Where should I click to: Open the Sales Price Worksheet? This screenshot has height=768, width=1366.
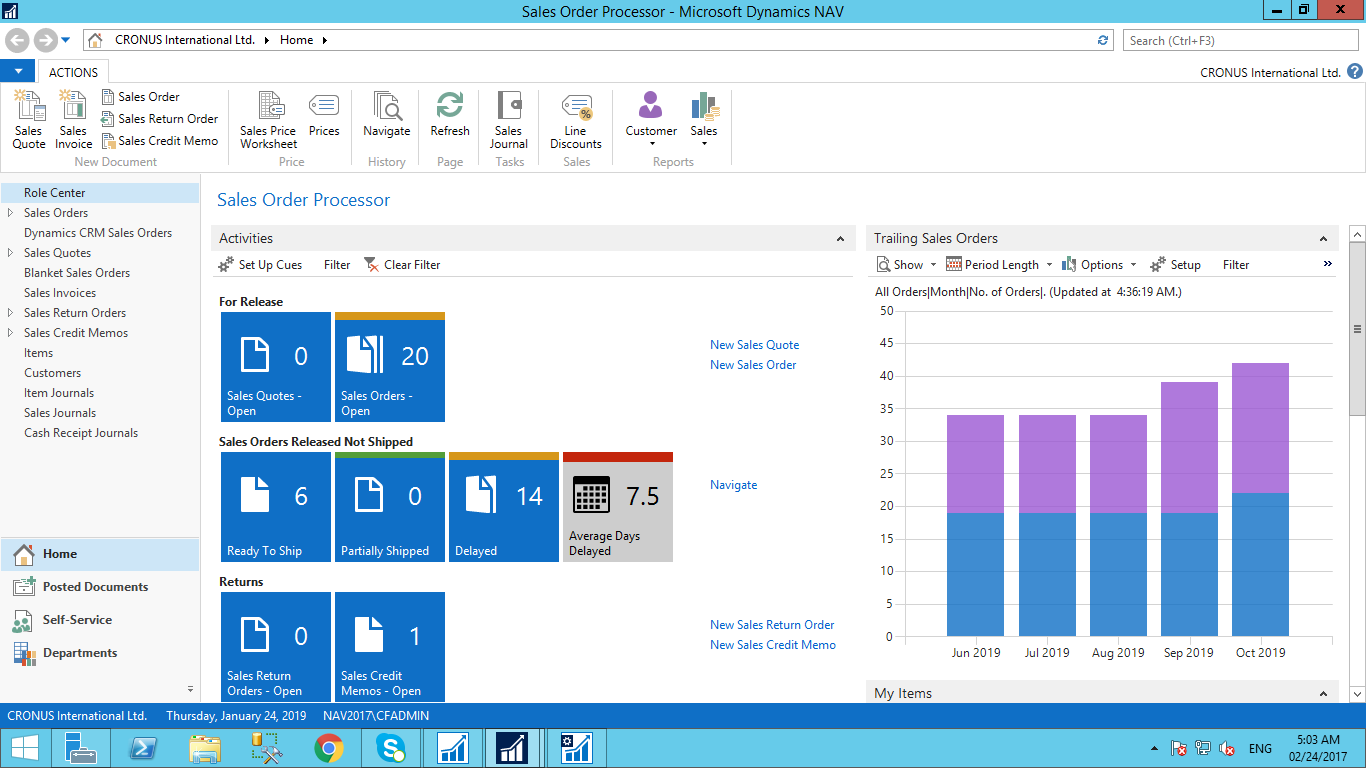pyautogui.click(x=268, y=119)
